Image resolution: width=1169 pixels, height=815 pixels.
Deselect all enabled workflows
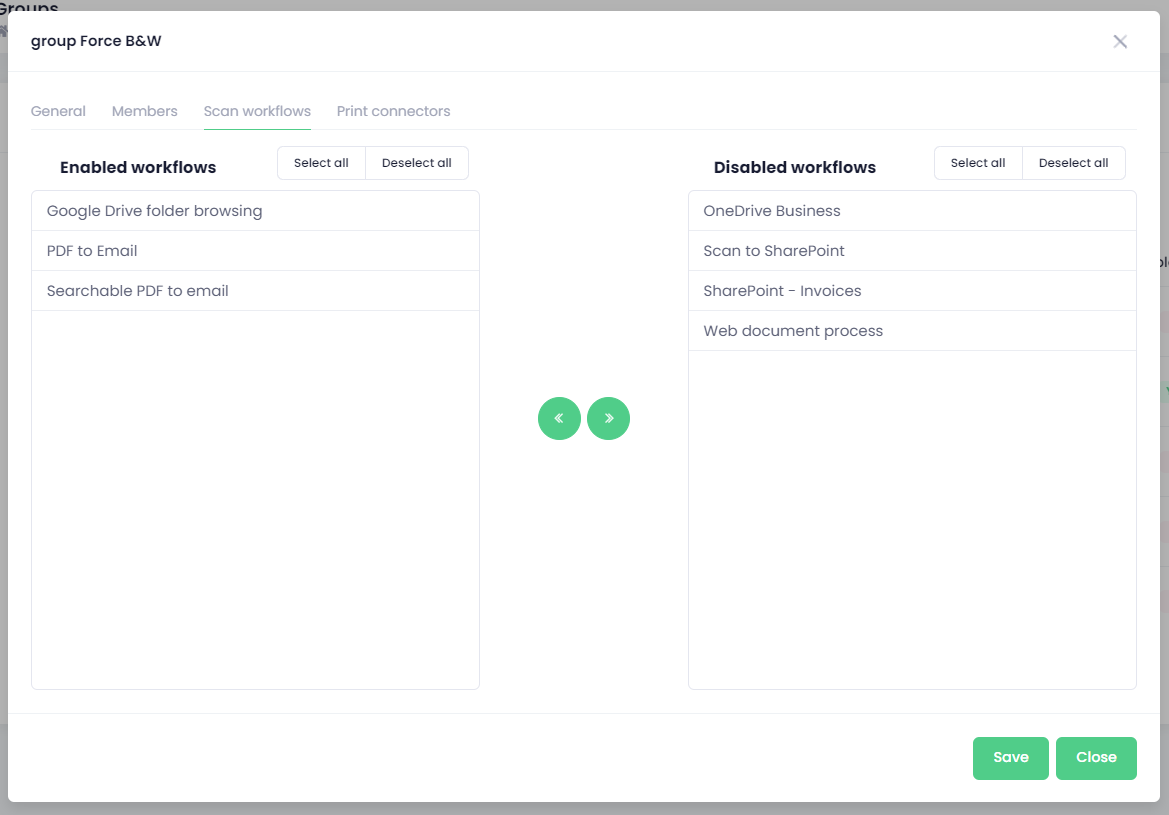[417, 163]
